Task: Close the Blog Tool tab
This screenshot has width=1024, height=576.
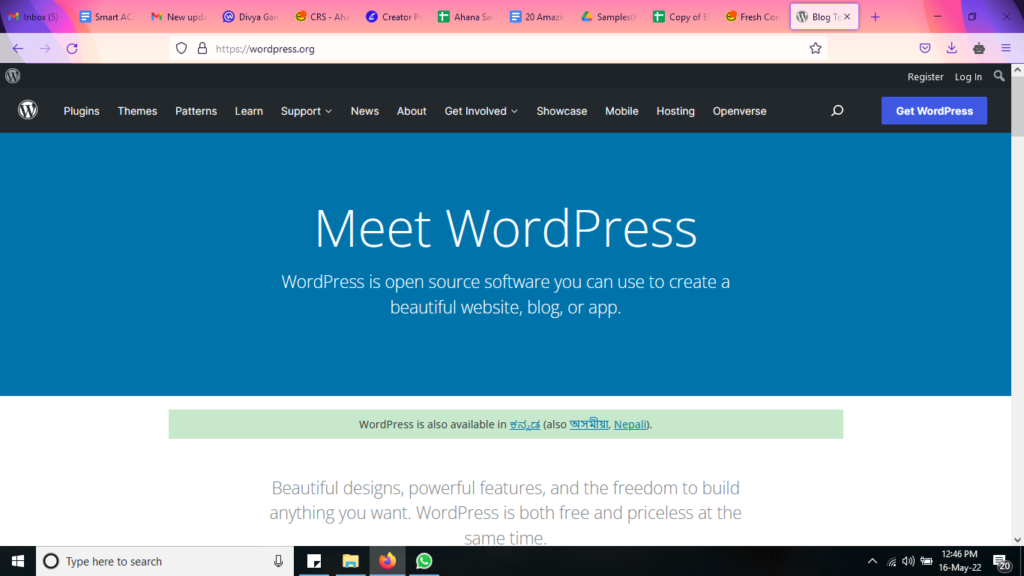Action: [x=847, y=17]
